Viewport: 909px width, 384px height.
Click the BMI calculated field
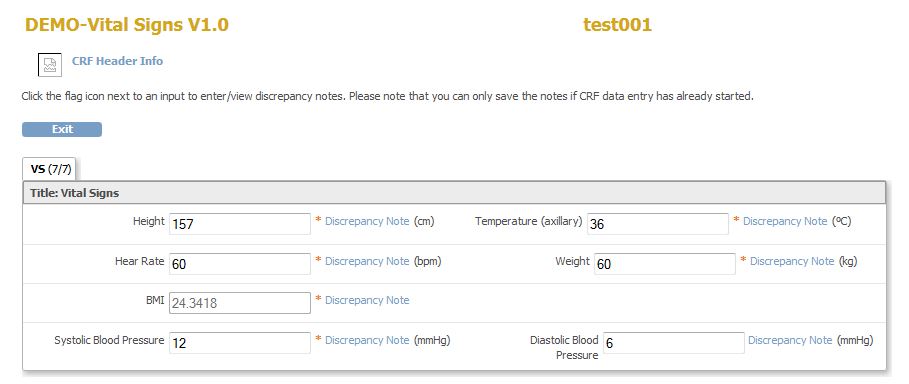[x=240, y=303]
